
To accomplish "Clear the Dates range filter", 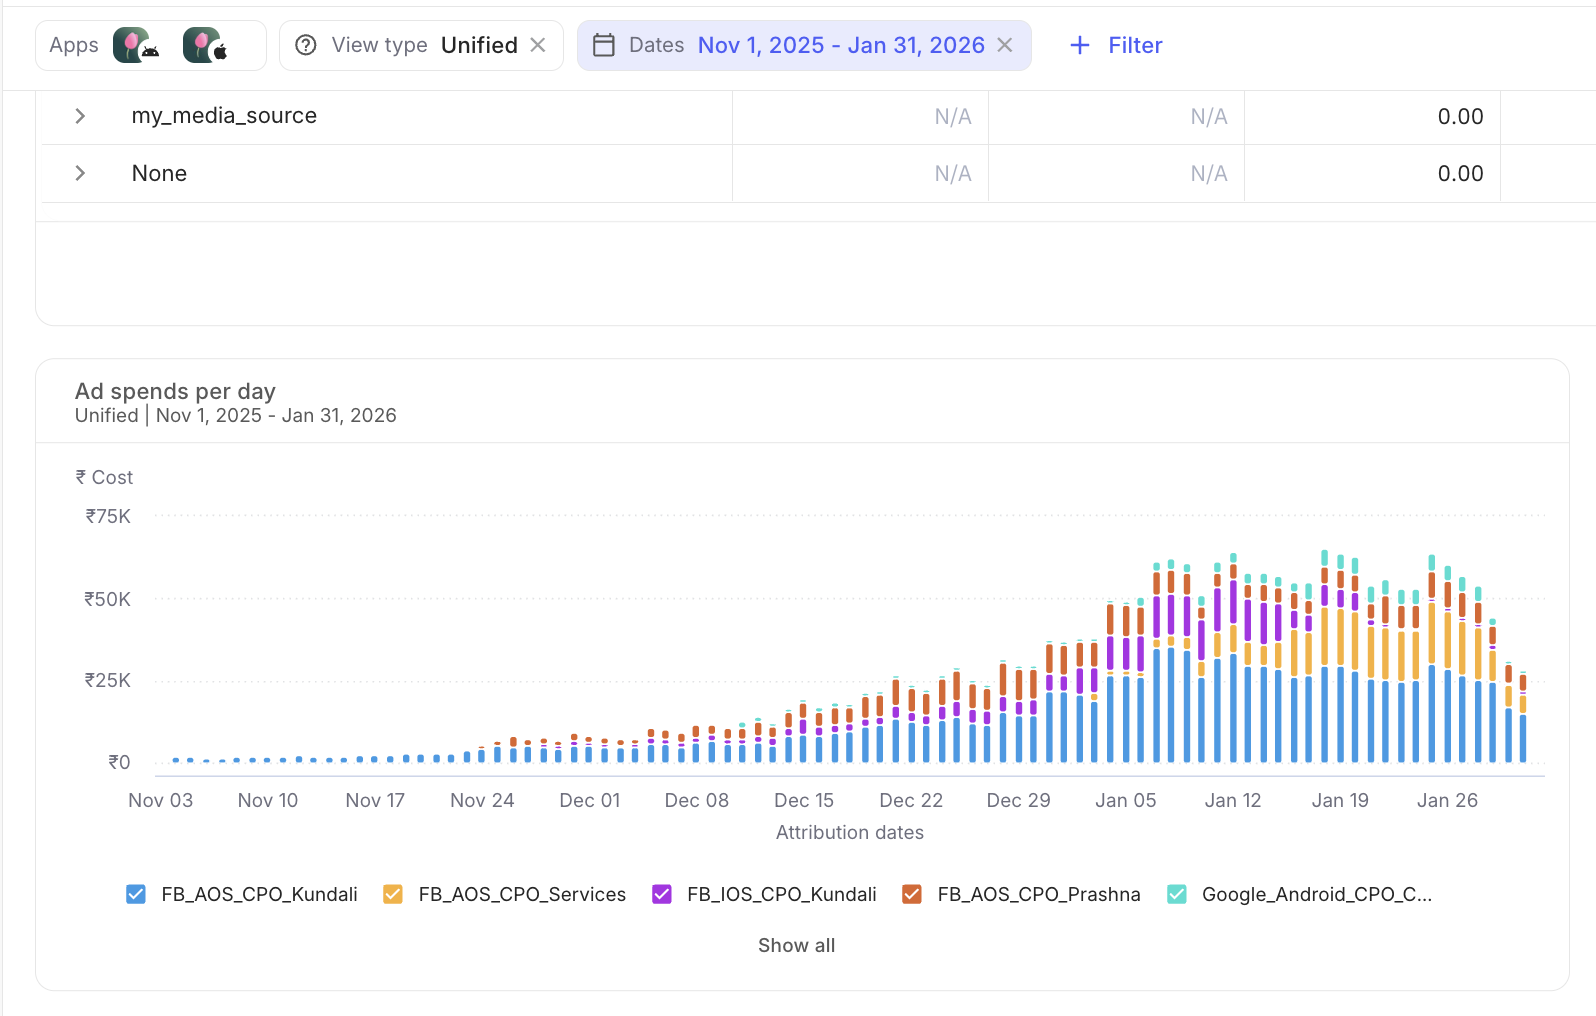I will pyautogui.click(x=1005, y=45).
